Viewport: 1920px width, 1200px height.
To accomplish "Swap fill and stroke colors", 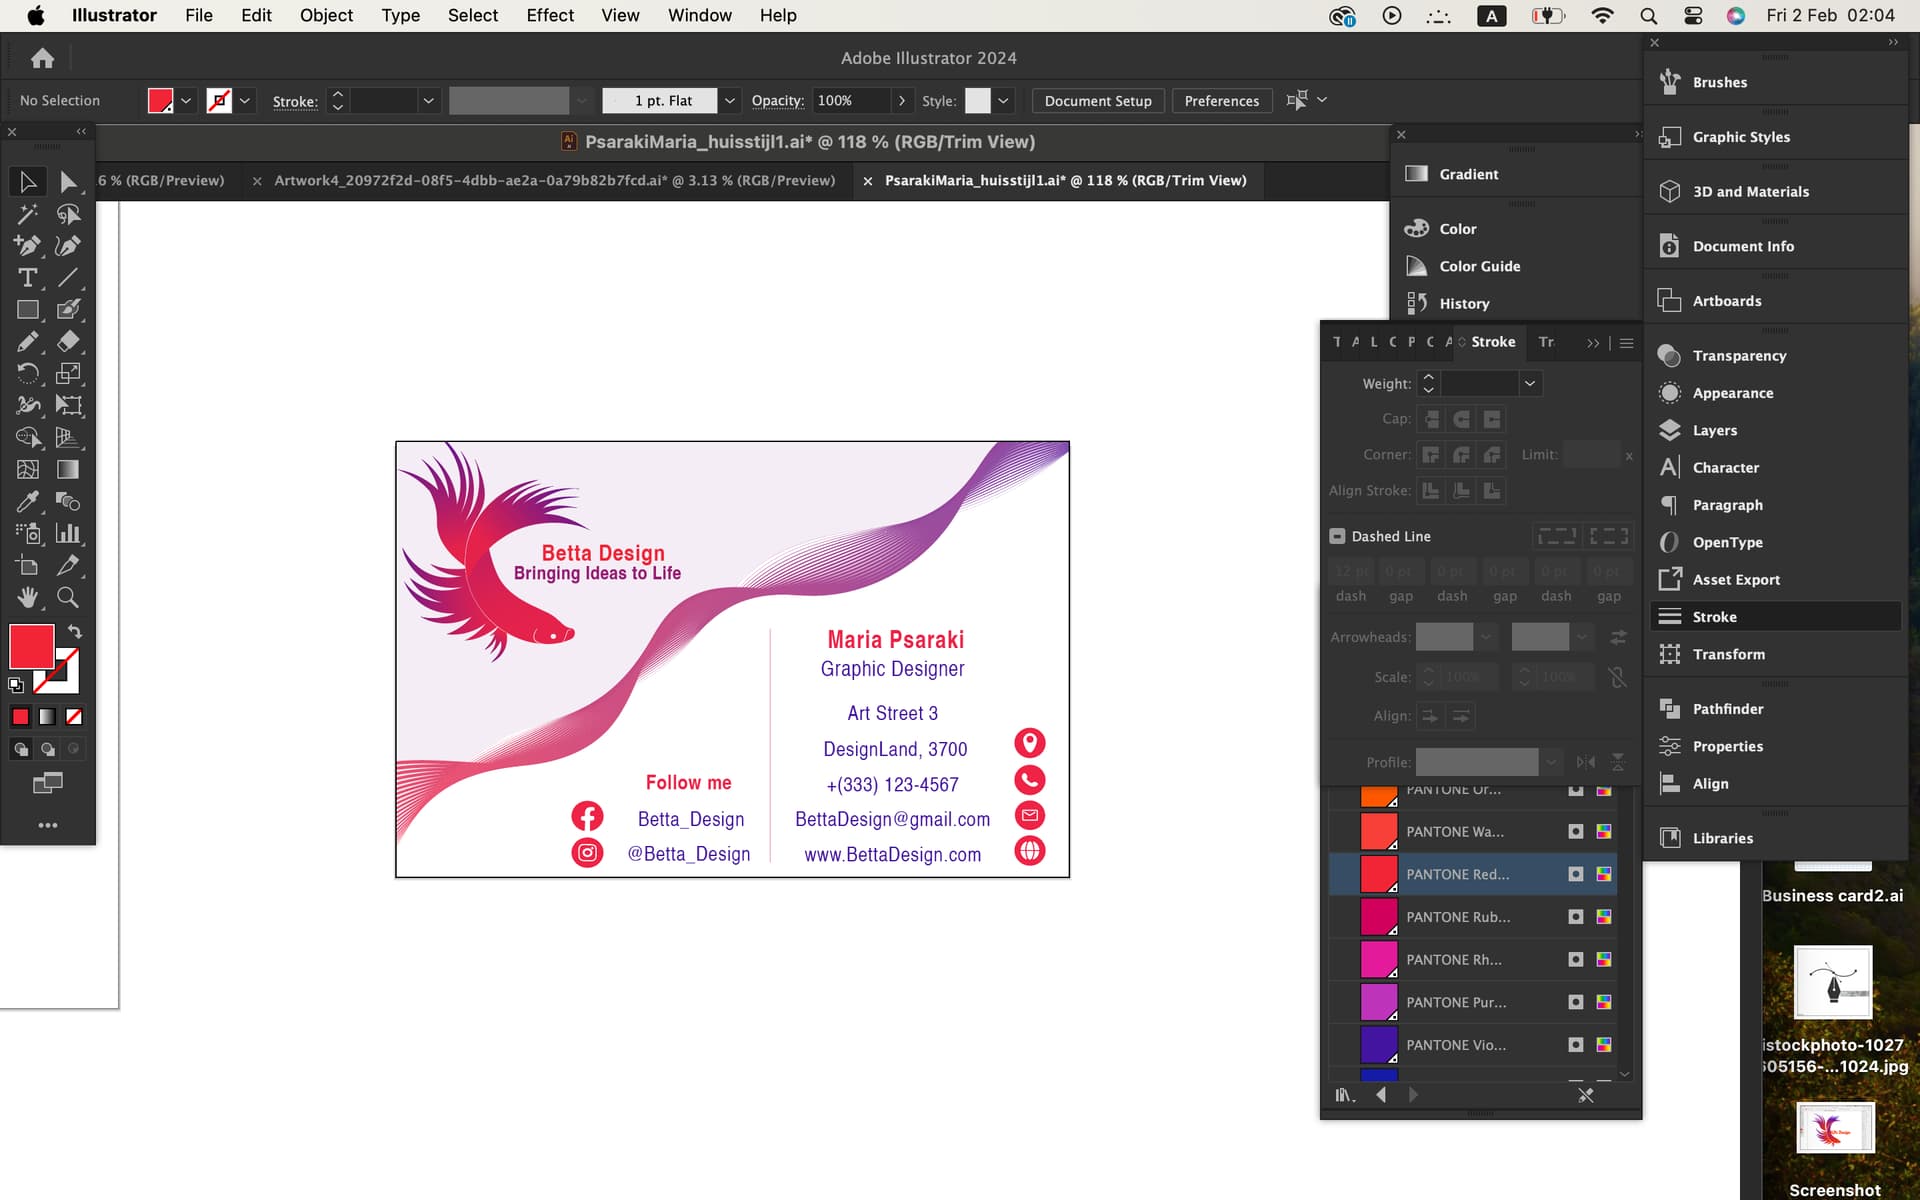I will pyautogui.click(x=74, y=632).
